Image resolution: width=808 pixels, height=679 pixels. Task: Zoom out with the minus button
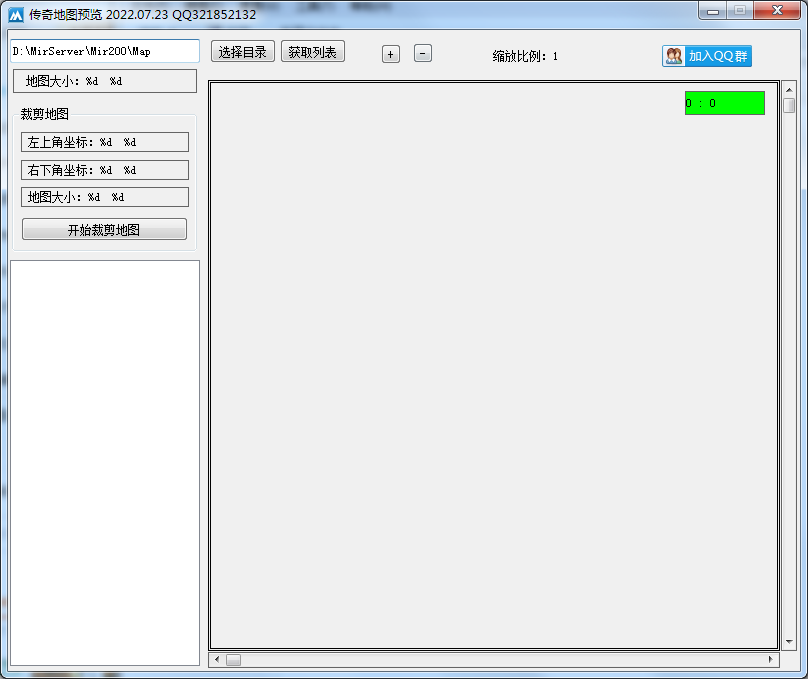(423, 54)
